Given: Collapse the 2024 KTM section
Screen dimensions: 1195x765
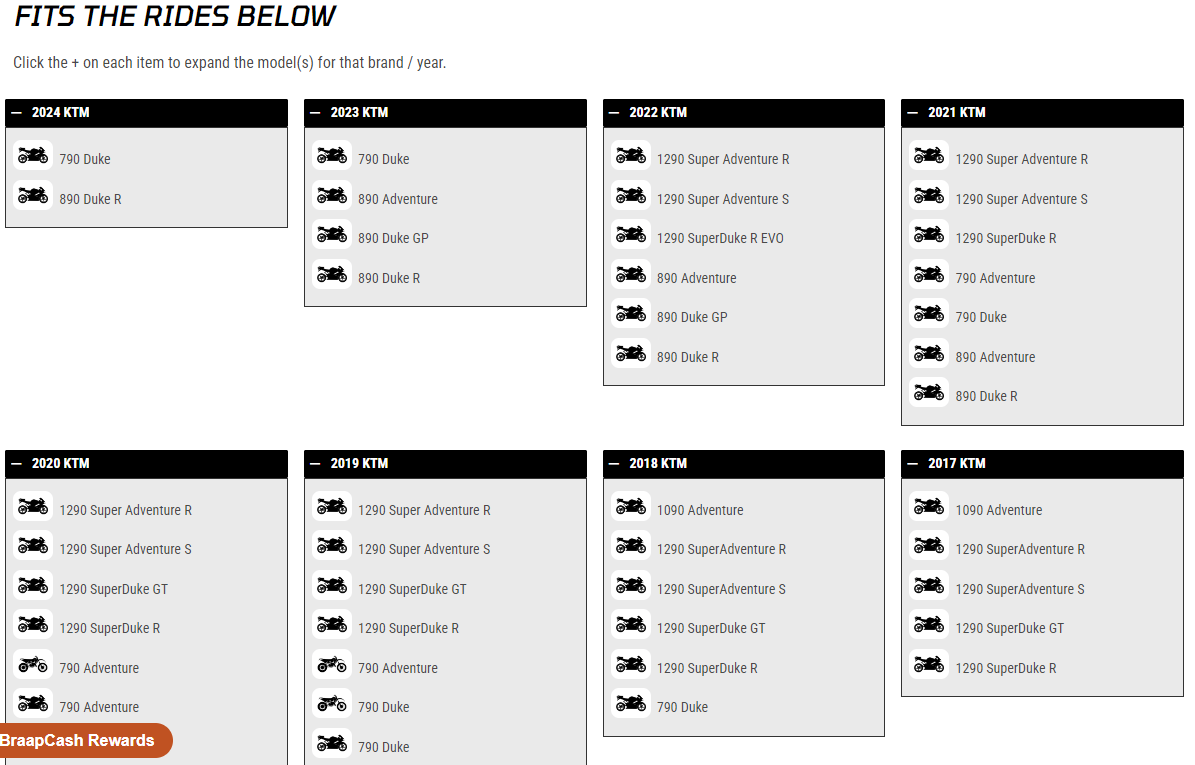Looking at the screenshot, I should tap(16, 113).
